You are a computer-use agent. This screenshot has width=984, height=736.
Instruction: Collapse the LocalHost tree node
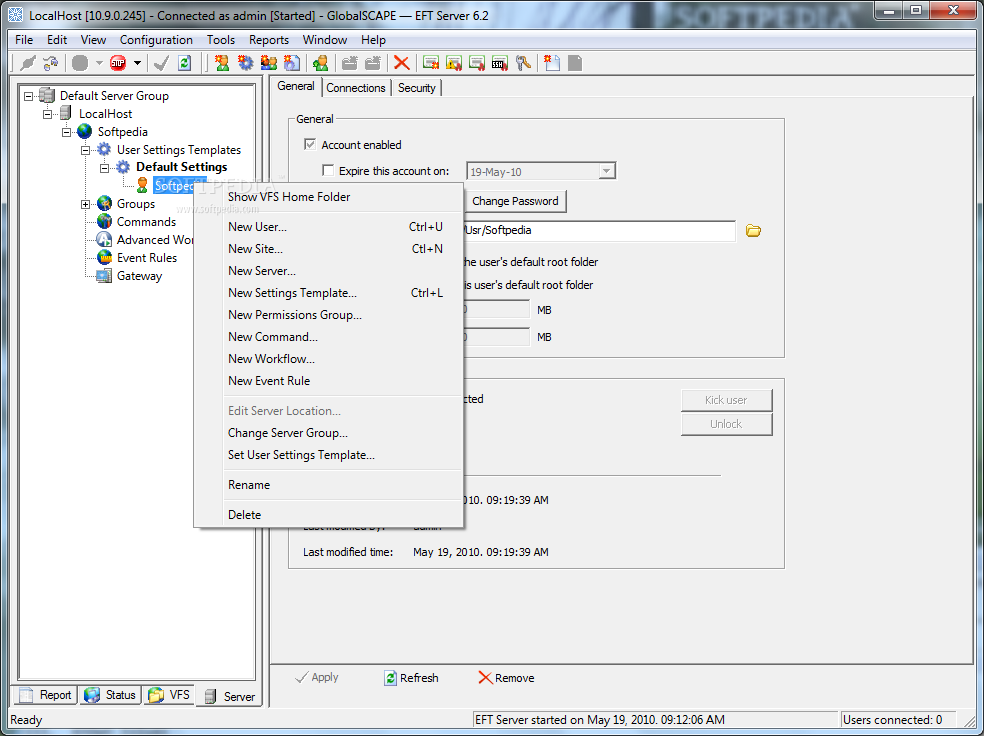pos(48,114)
